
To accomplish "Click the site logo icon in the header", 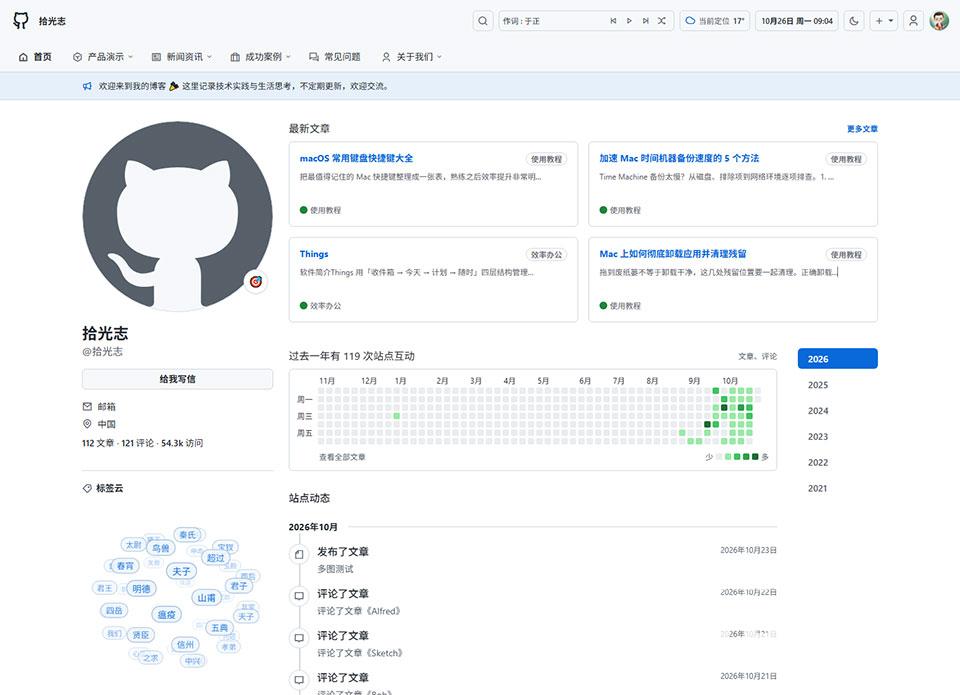I will point(21,21).
